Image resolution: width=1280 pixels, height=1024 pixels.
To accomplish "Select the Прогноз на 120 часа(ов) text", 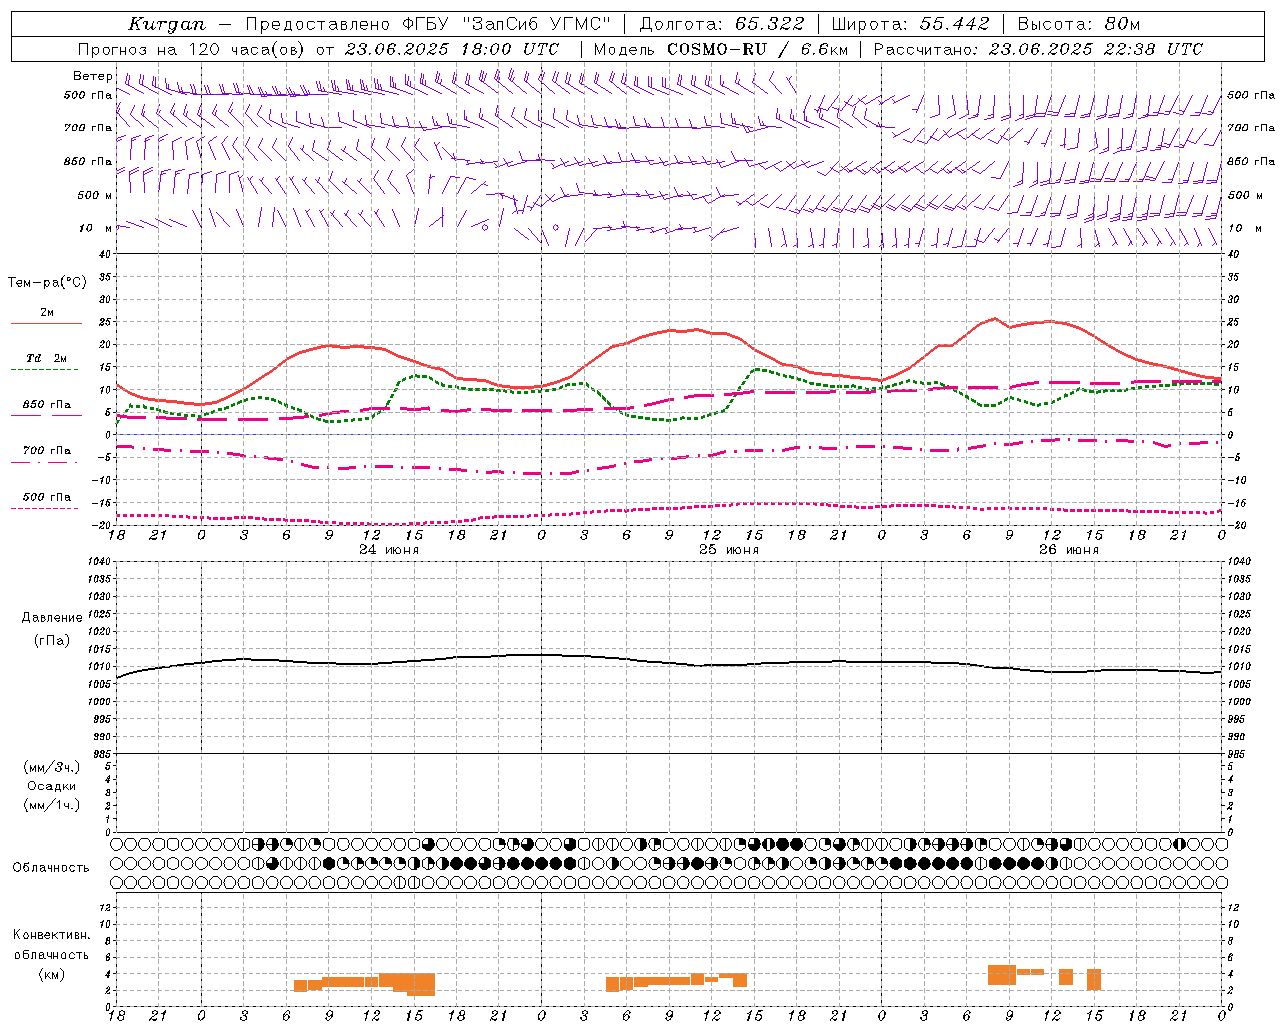I will (190, 49).
